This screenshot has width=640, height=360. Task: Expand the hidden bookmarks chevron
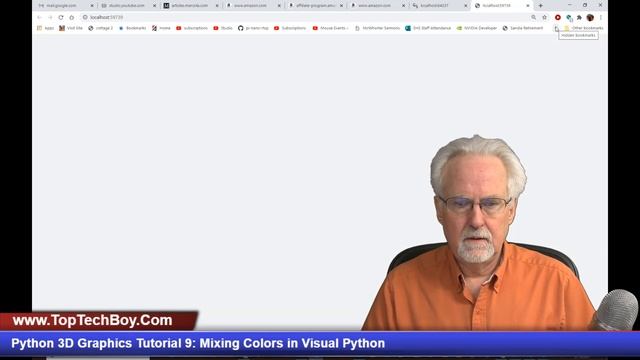pyautogui.click(x=556, y=28)
